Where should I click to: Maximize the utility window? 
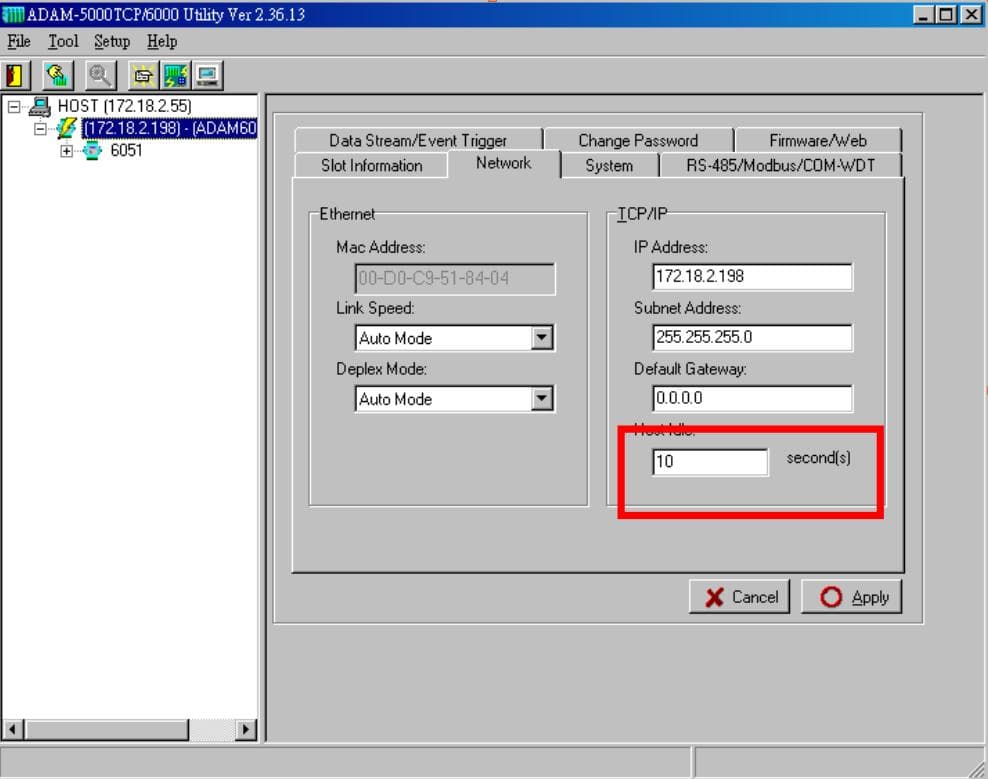click(946, 14)
